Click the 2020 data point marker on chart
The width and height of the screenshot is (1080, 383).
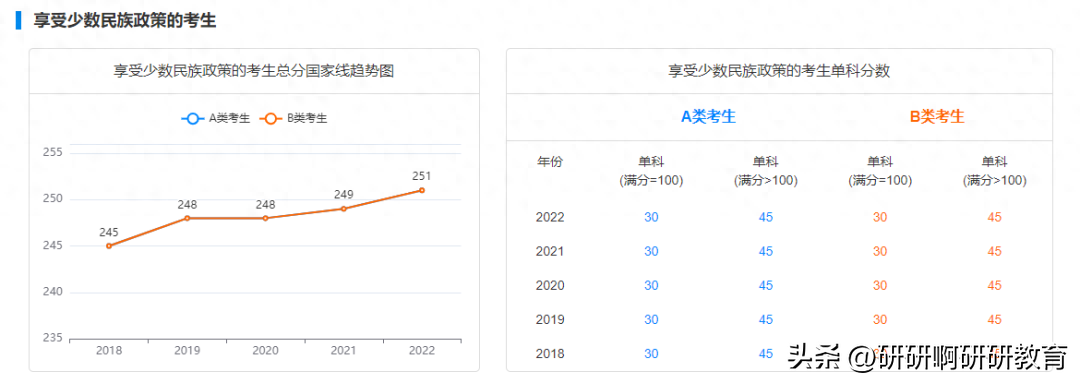point(265,218)
